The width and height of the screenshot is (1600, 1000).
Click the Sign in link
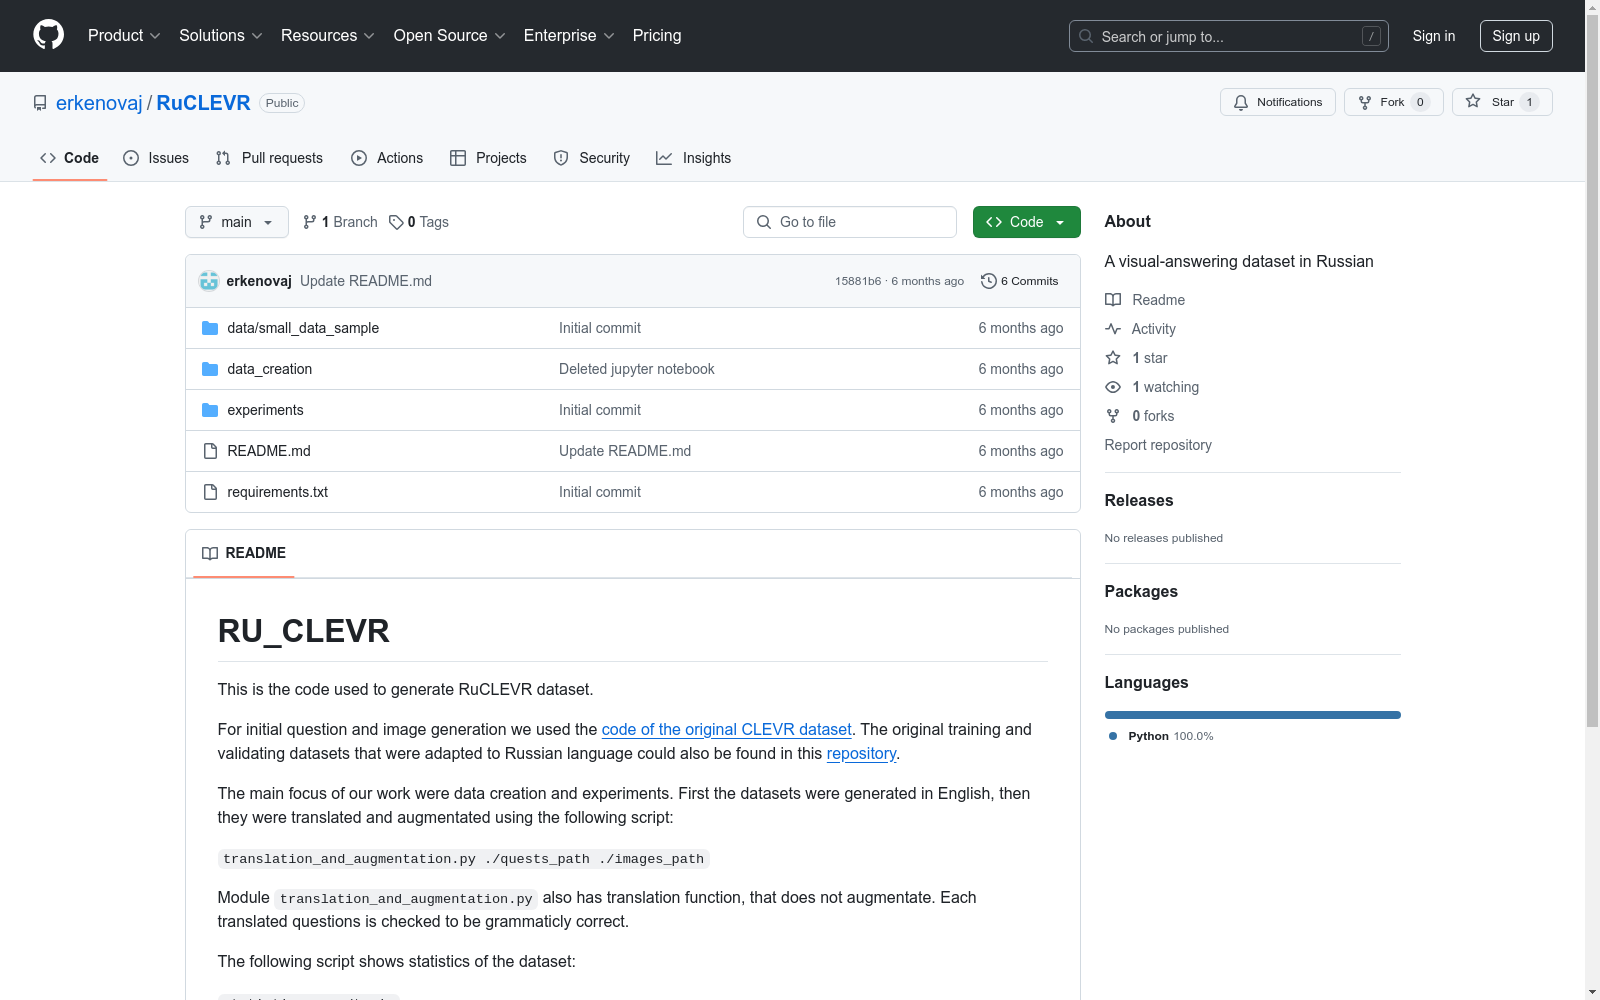tap(1434, 36)
